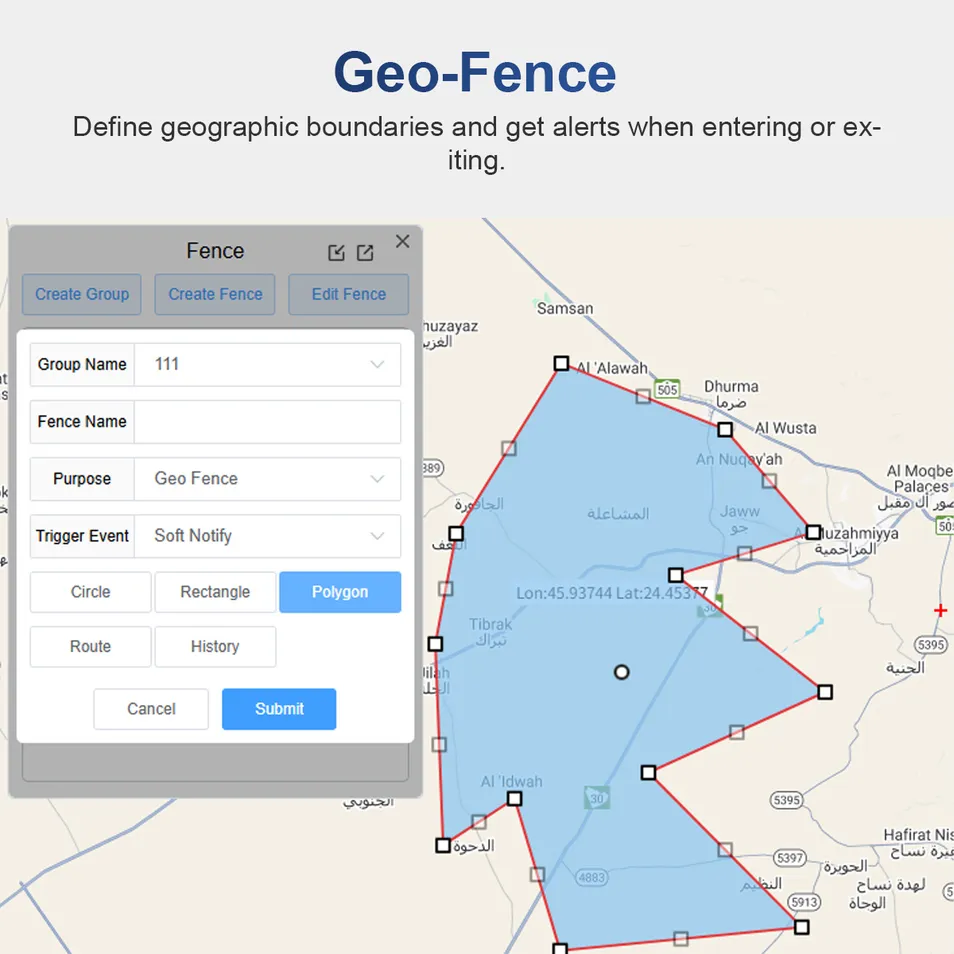Select the blue-shaded Polygon shape option

click(340, 592)
